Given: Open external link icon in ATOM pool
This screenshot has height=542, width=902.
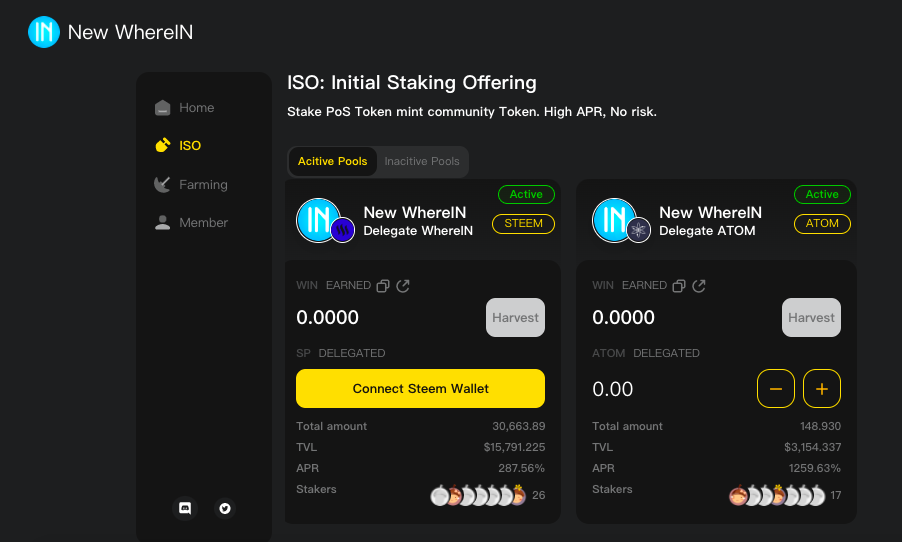Looking at the screenshot, I should (699, 286).
